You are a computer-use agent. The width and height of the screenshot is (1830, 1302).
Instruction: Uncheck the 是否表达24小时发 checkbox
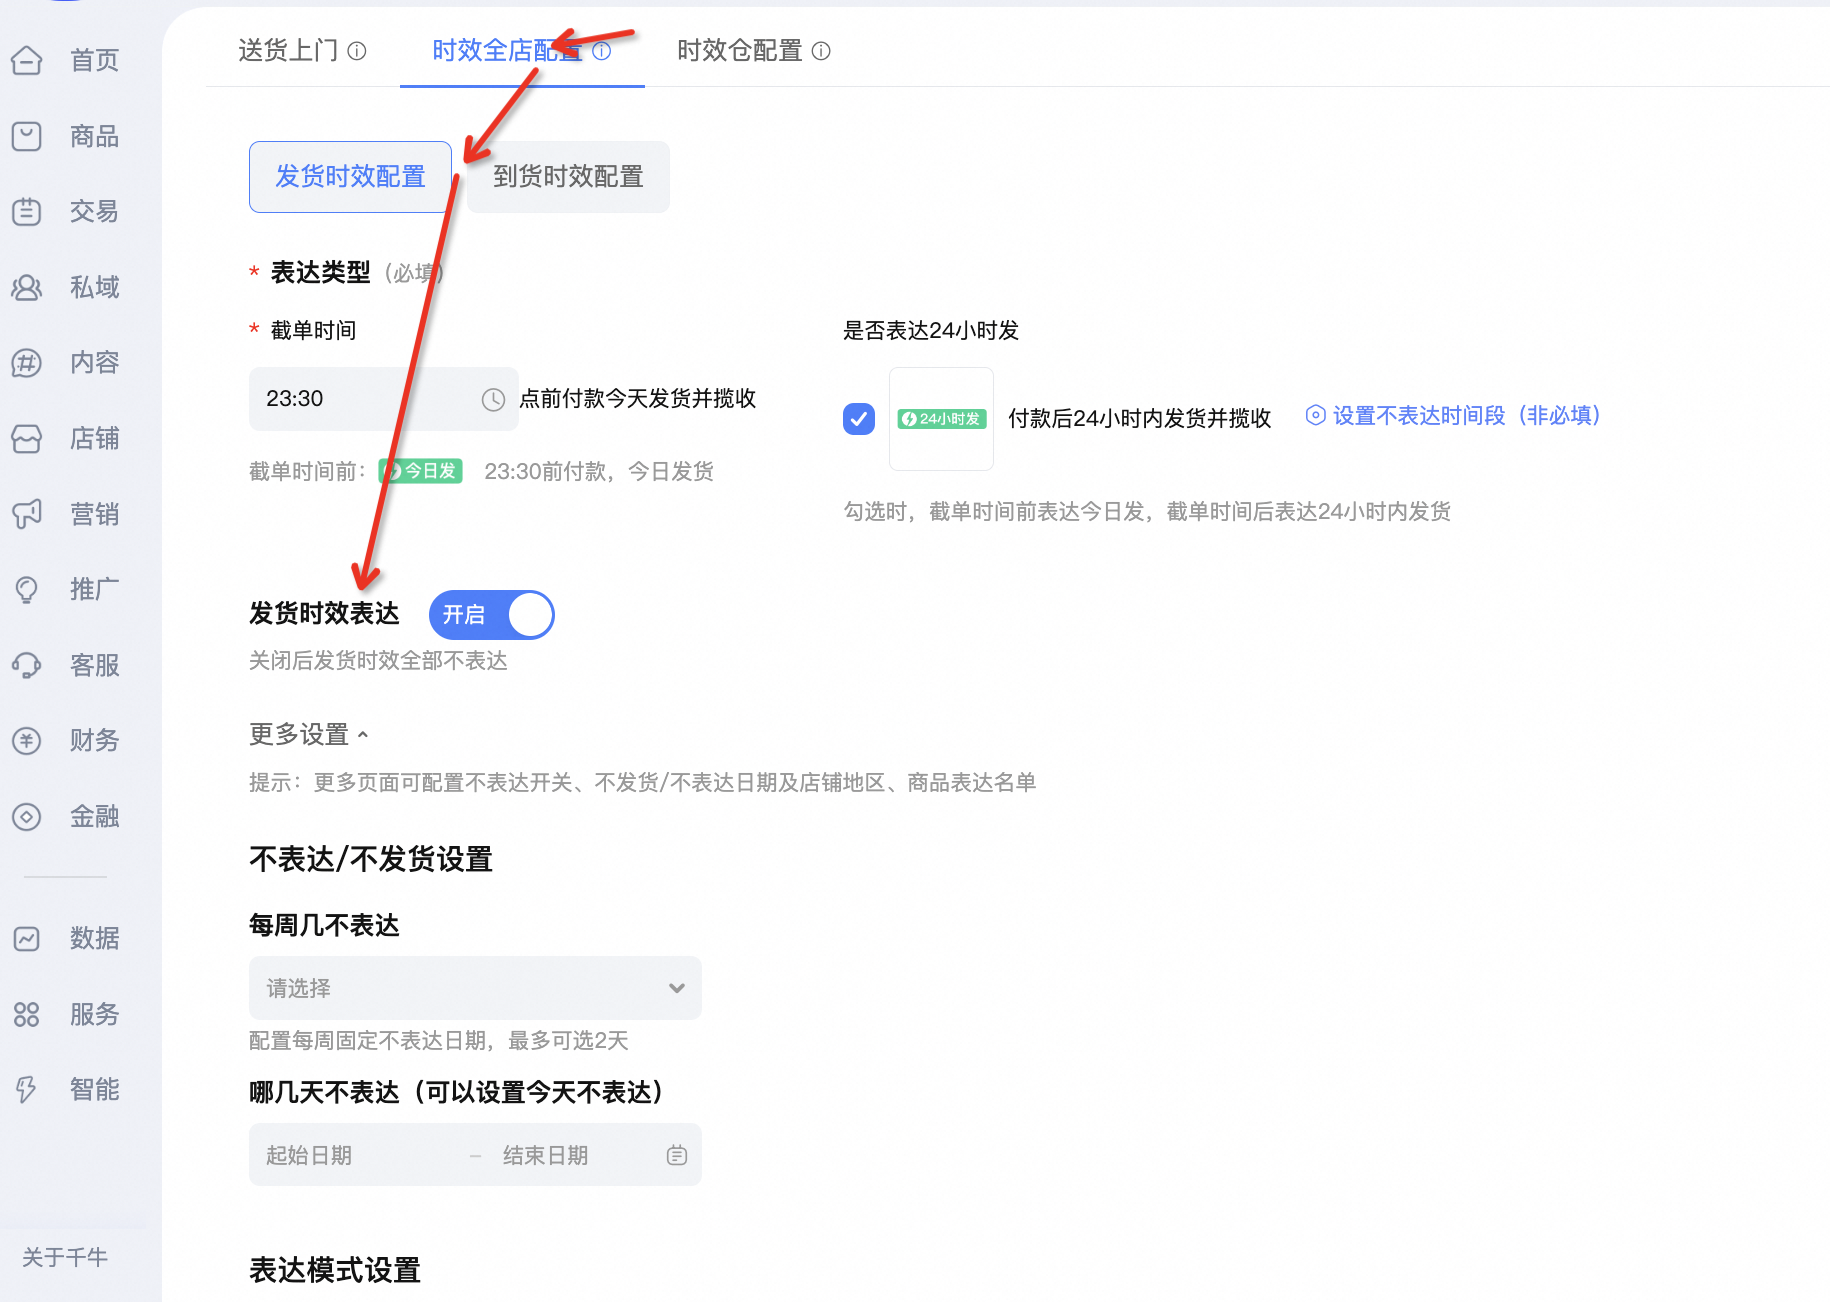(859, 419)
